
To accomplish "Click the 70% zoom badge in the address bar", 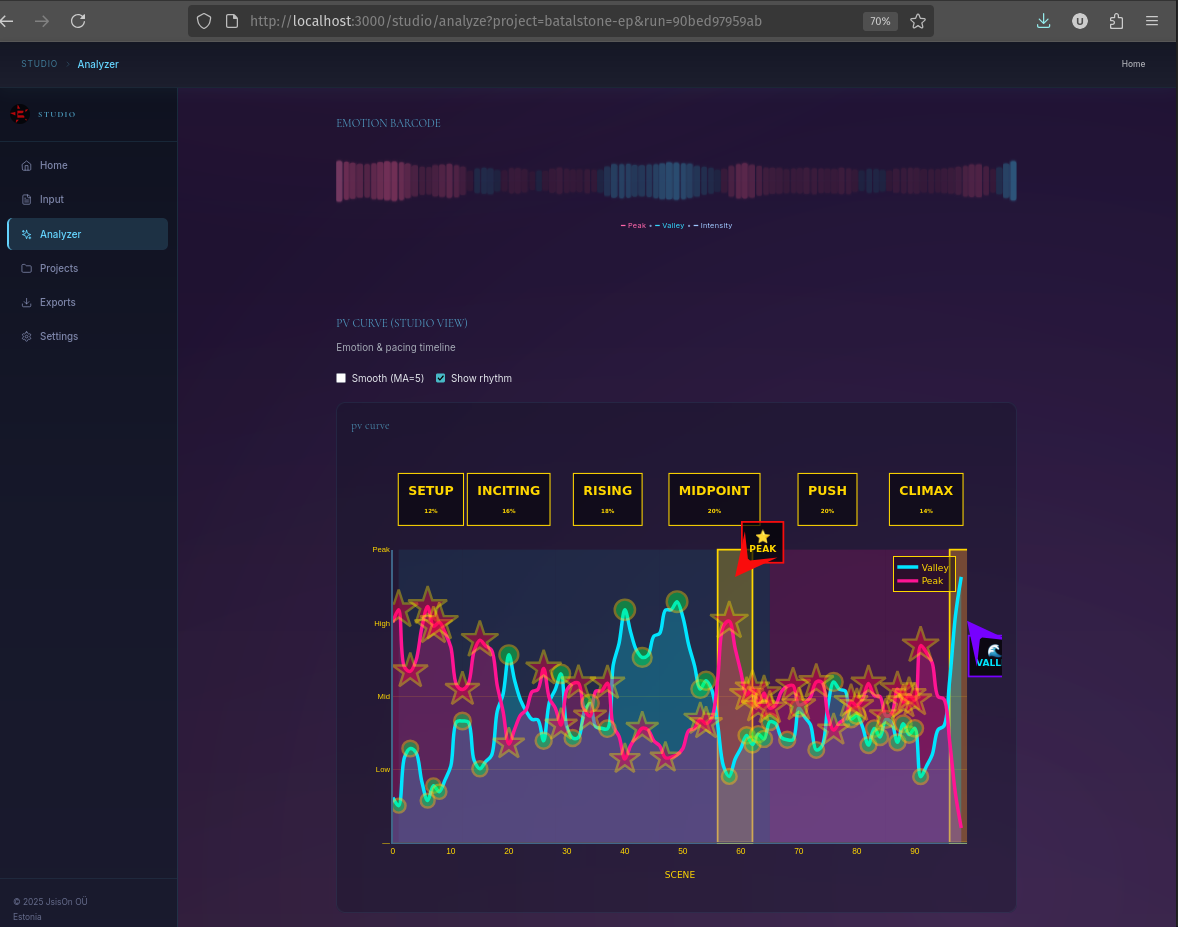I will pos(880,20).
